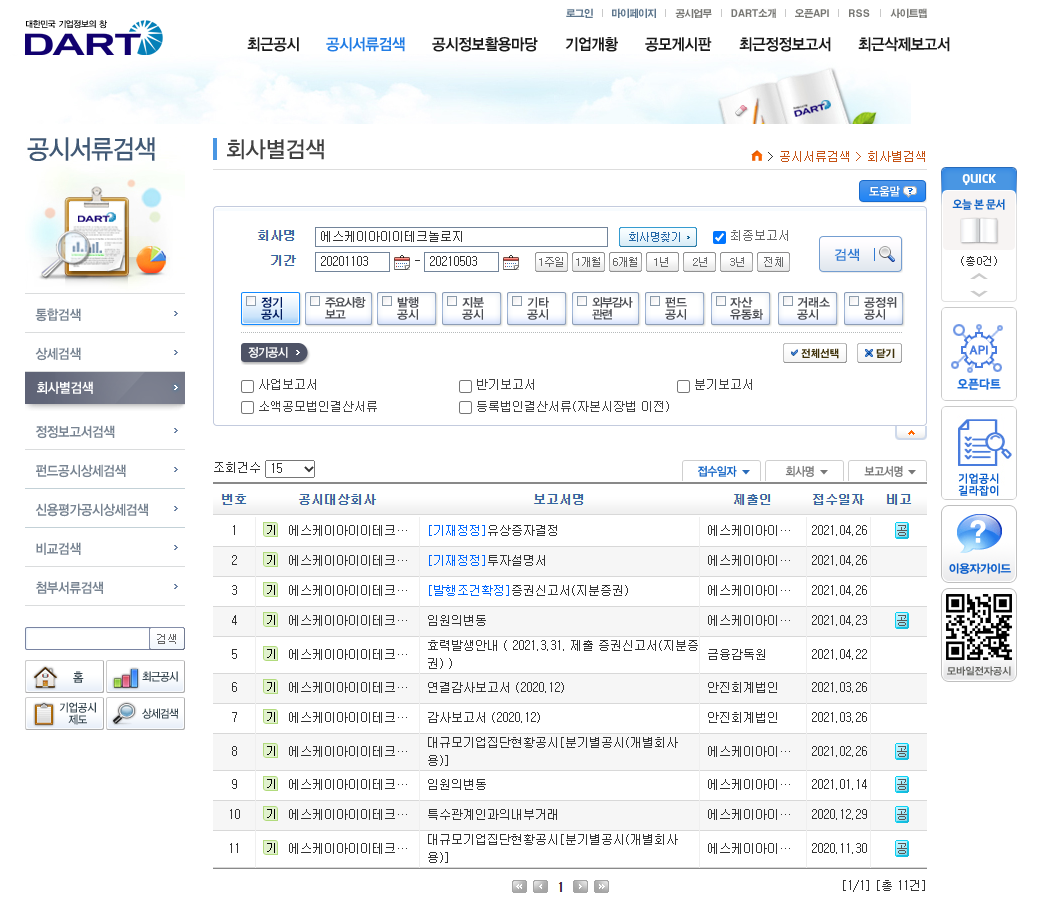Click the 전체선택 button
Viewport: 1041px width, 900px height.
(x=815, y=353)
